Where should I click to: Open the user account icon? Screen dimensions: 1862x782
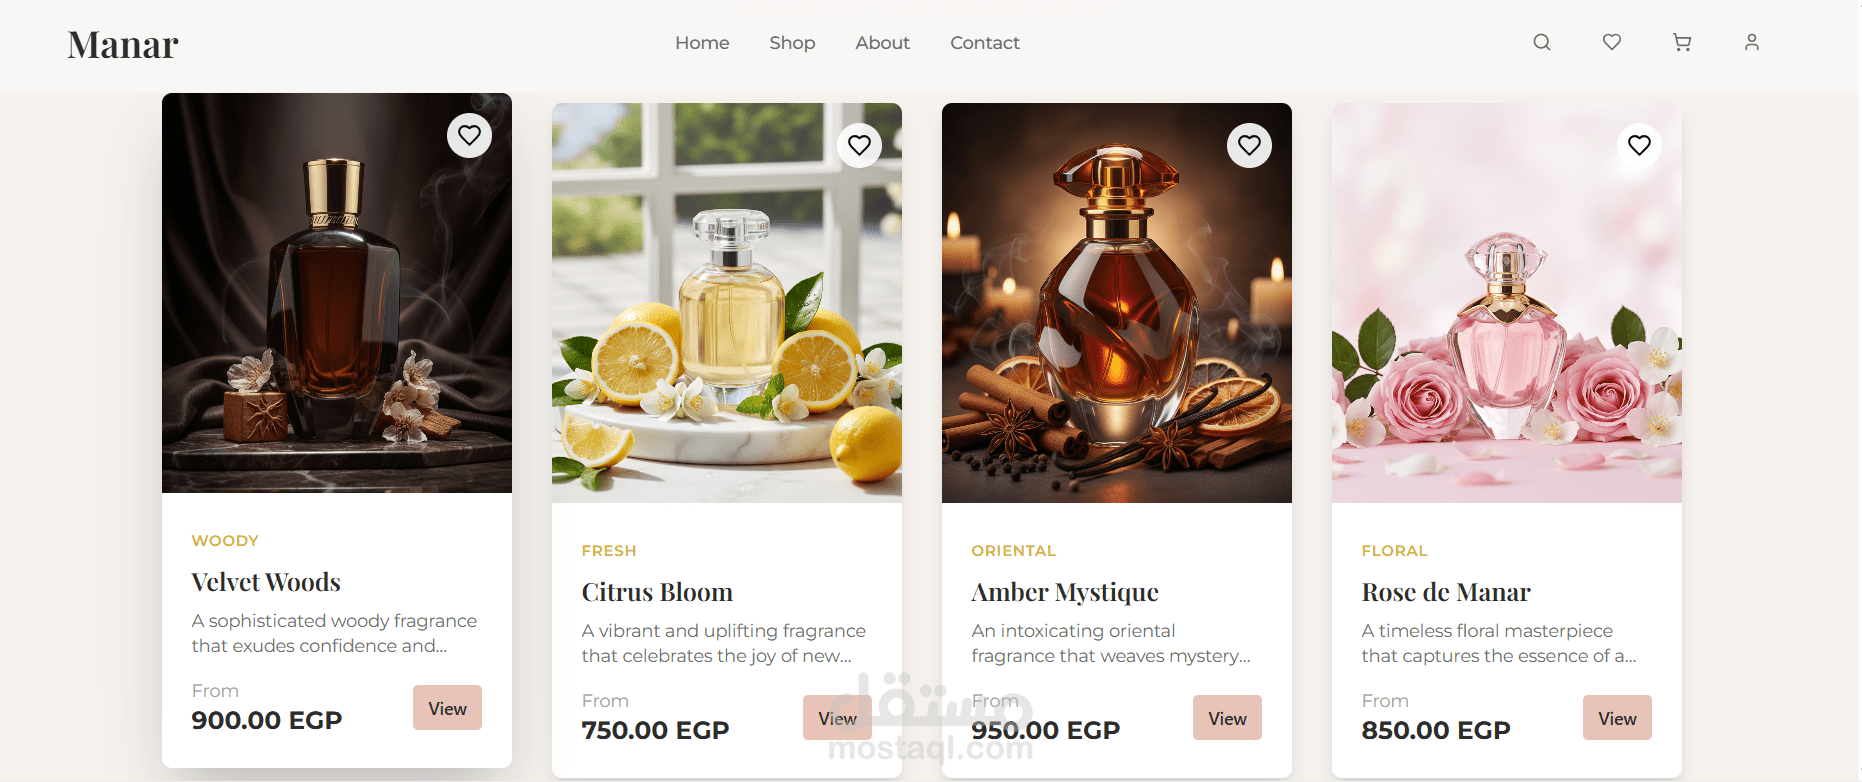pyautogui.click(x=1752, y=42)
